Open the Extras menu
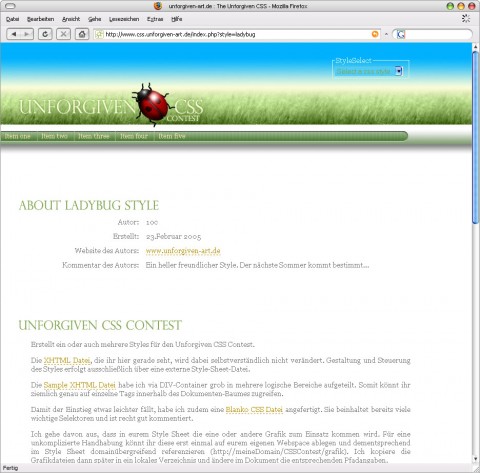 tap(155, 19)
